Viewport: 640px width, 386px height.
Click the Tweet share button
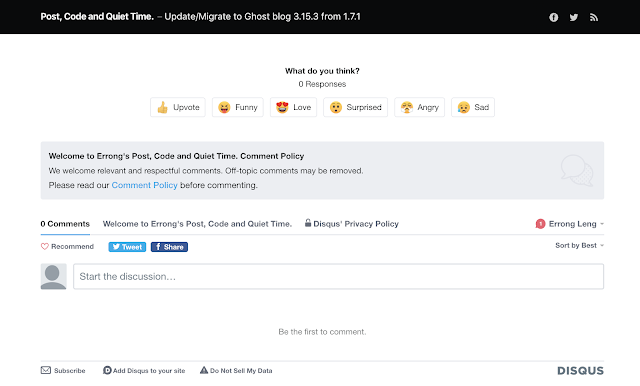[127, 247]
